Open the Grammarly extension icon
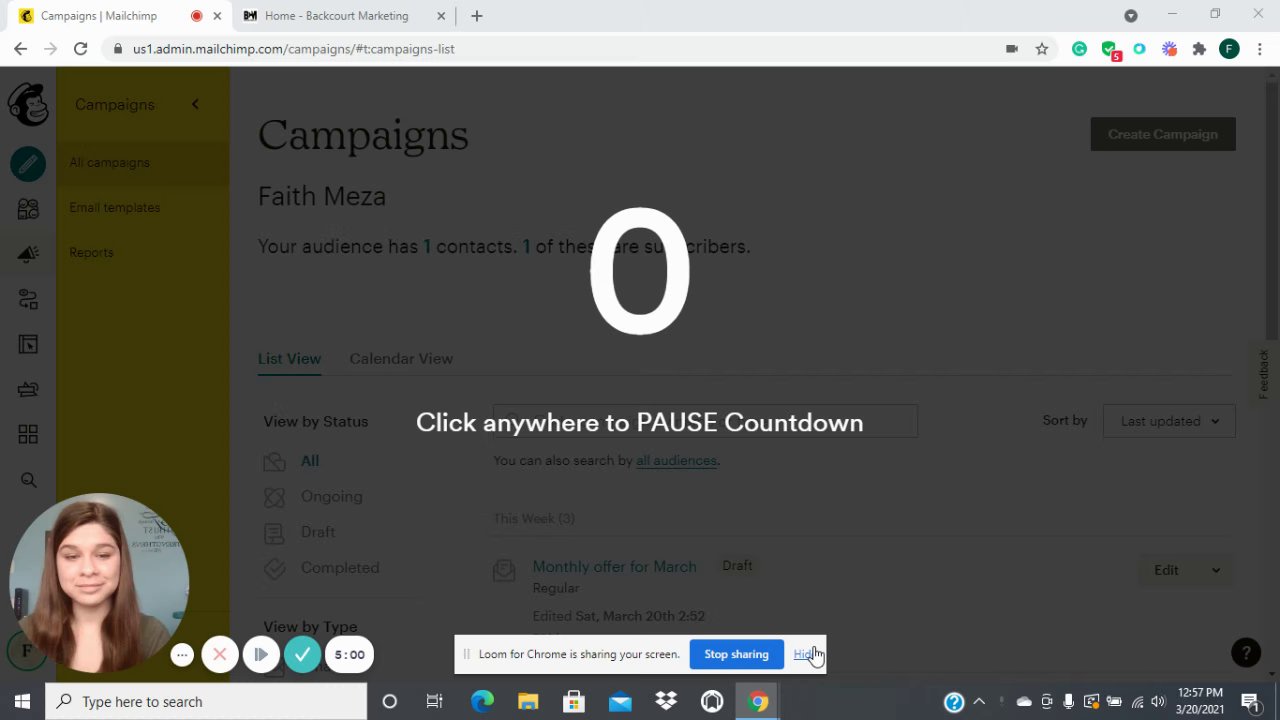The height and width of the screenshot is (720, 1280). pos(1079,49)
